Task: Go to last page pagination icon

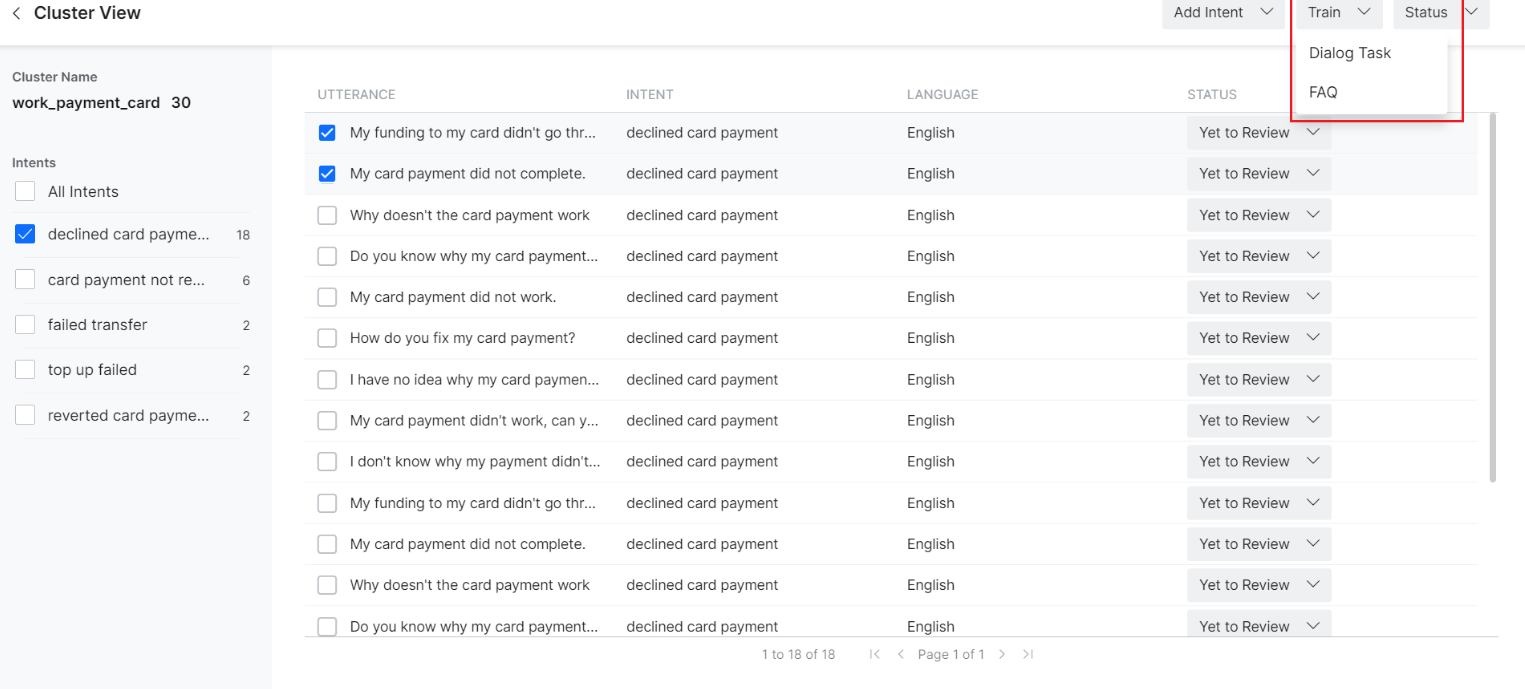Action: 1028,654
